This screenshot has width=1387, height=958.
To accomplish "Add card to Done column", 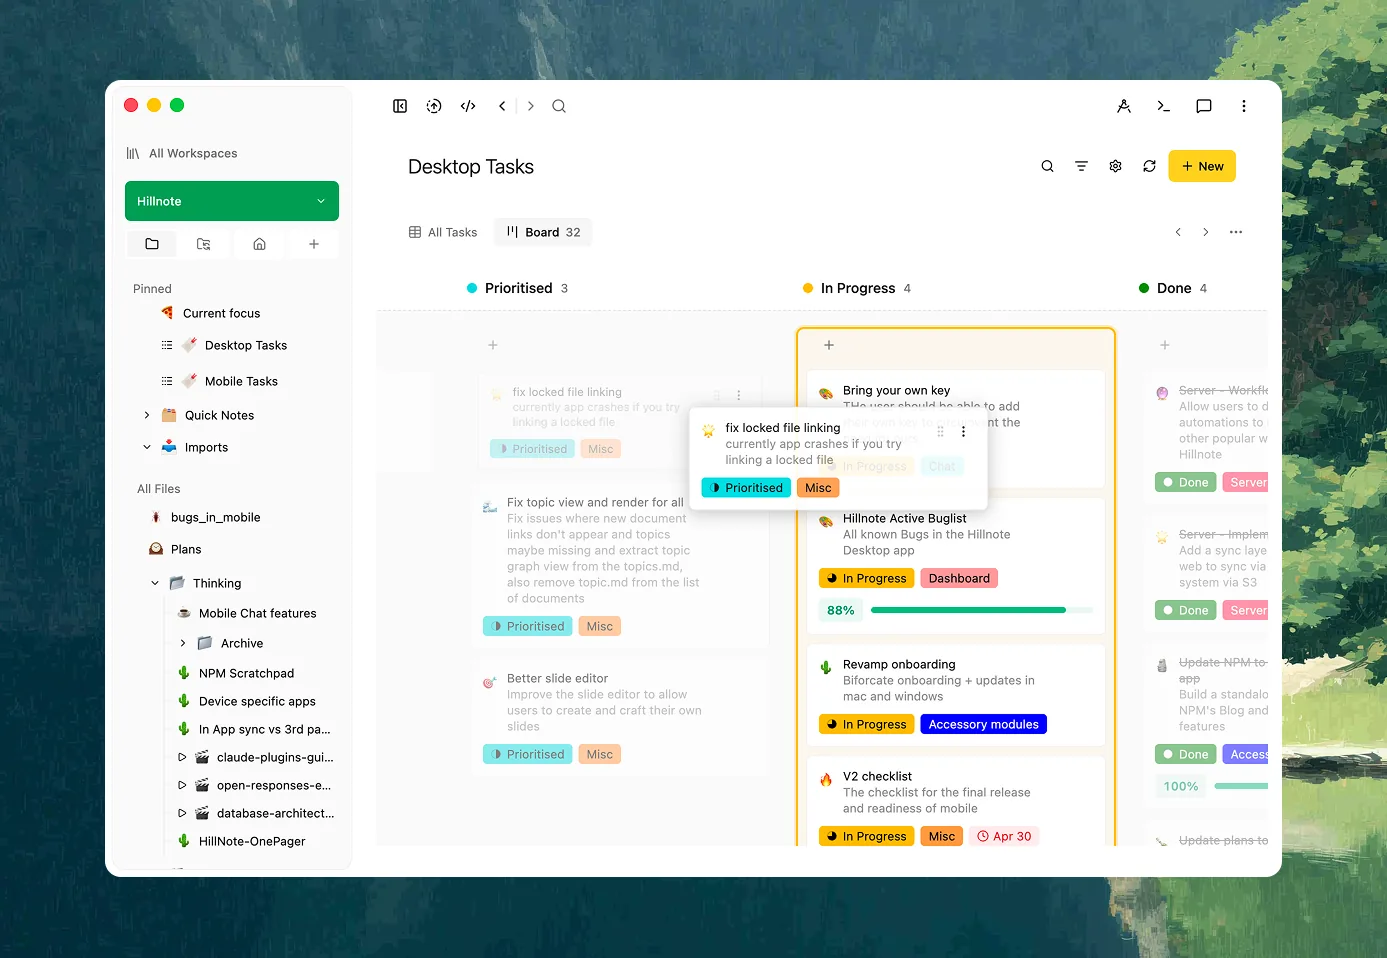I will (x=1165, y=345).
